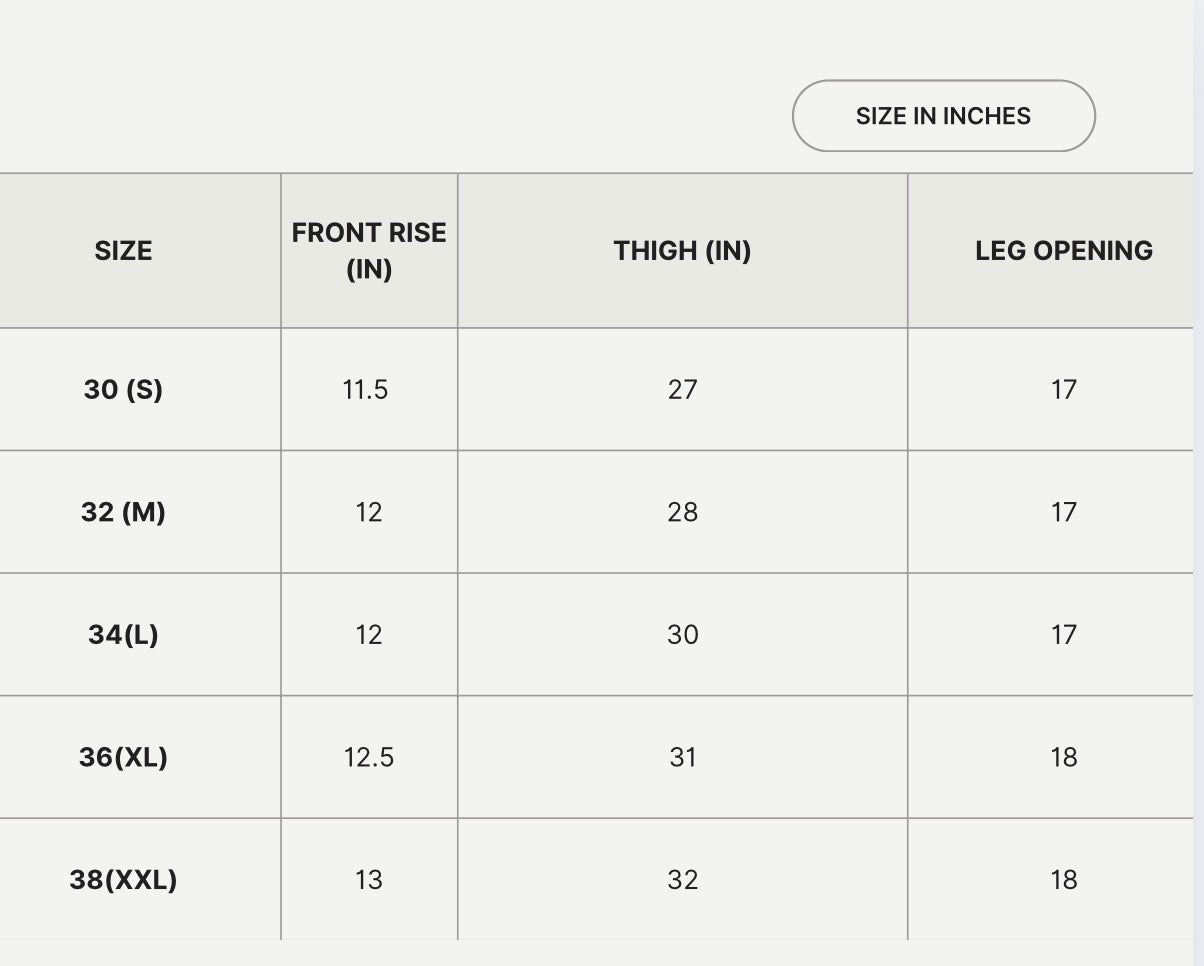Screen dimensions: 1204x966
Task: Click the FRONT RISE (IN) header
Action: 369,251
